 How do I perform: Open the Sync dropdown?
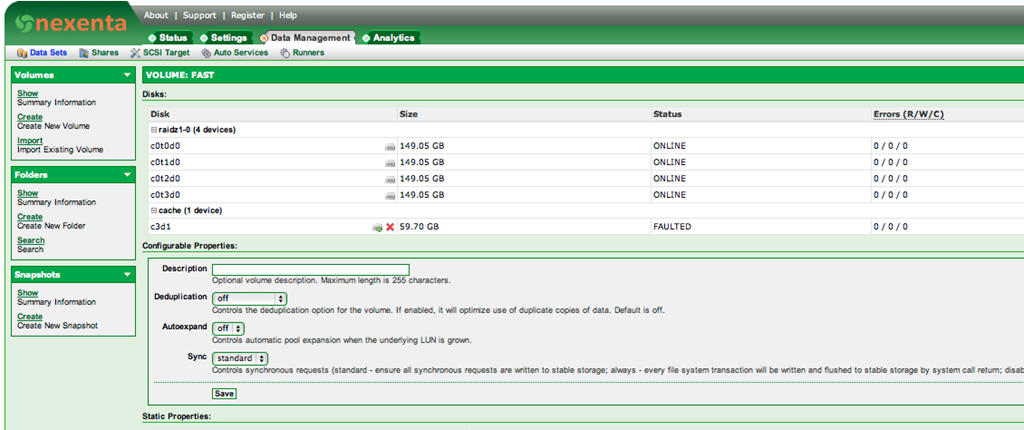click(240, 358)
